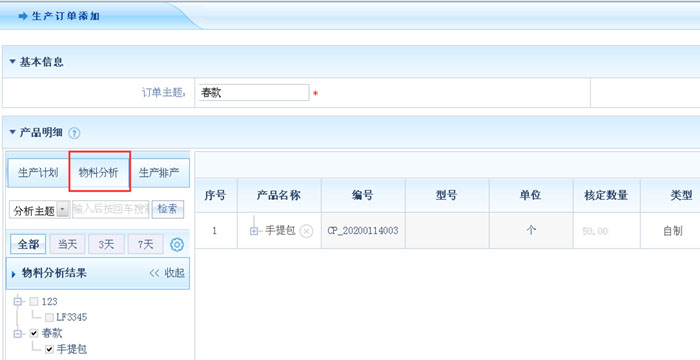Click the 单位 column header
Screen dimensions: 700x360
pos(531,195)
